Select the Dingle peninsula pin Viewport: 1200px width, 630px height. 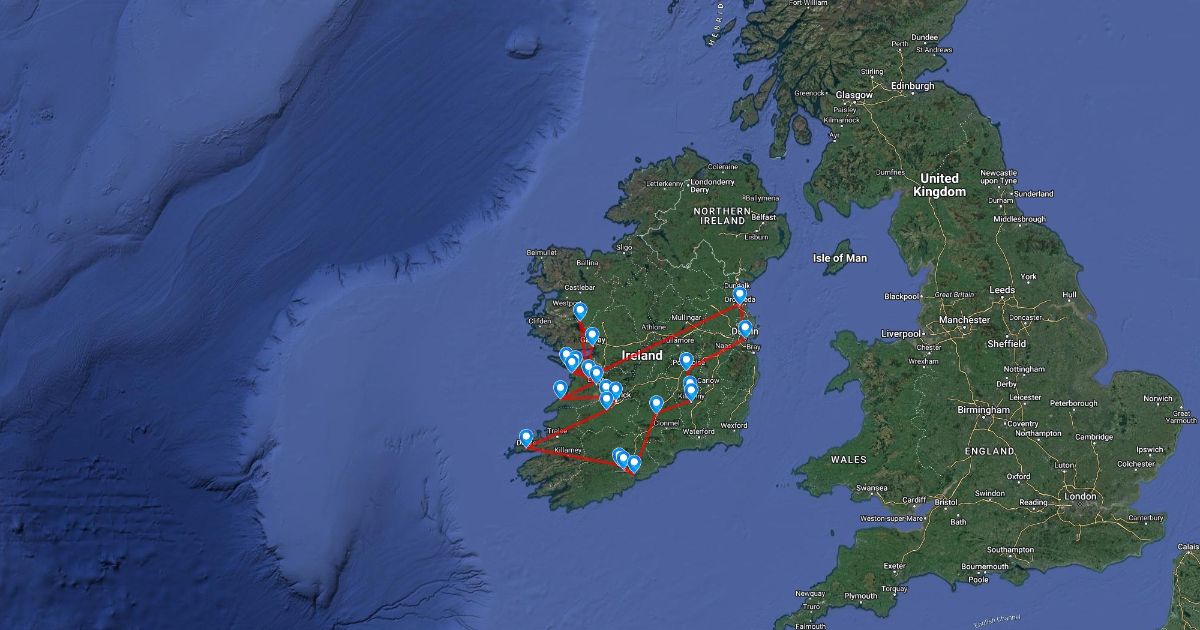(x=526, y=438)
